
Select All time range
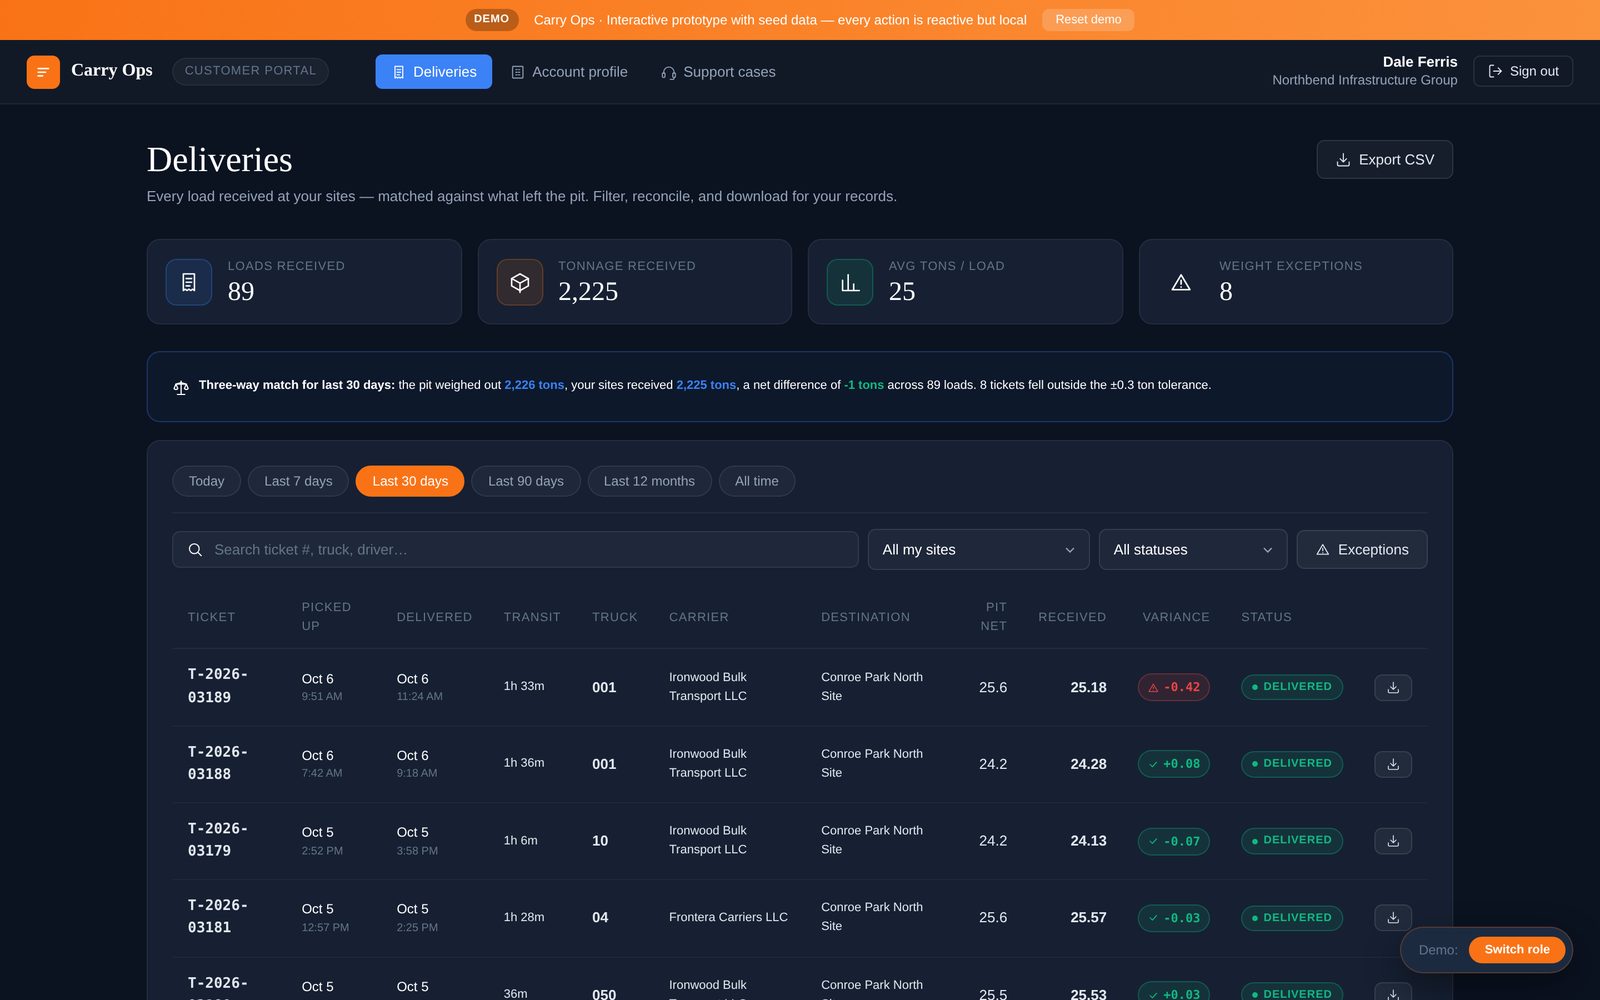point(757,481)
